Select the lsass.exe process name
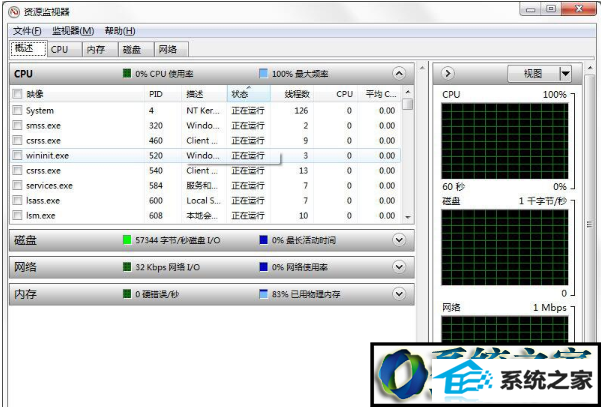The width and height of the screenshot is (601, 407). click(43, 201)
